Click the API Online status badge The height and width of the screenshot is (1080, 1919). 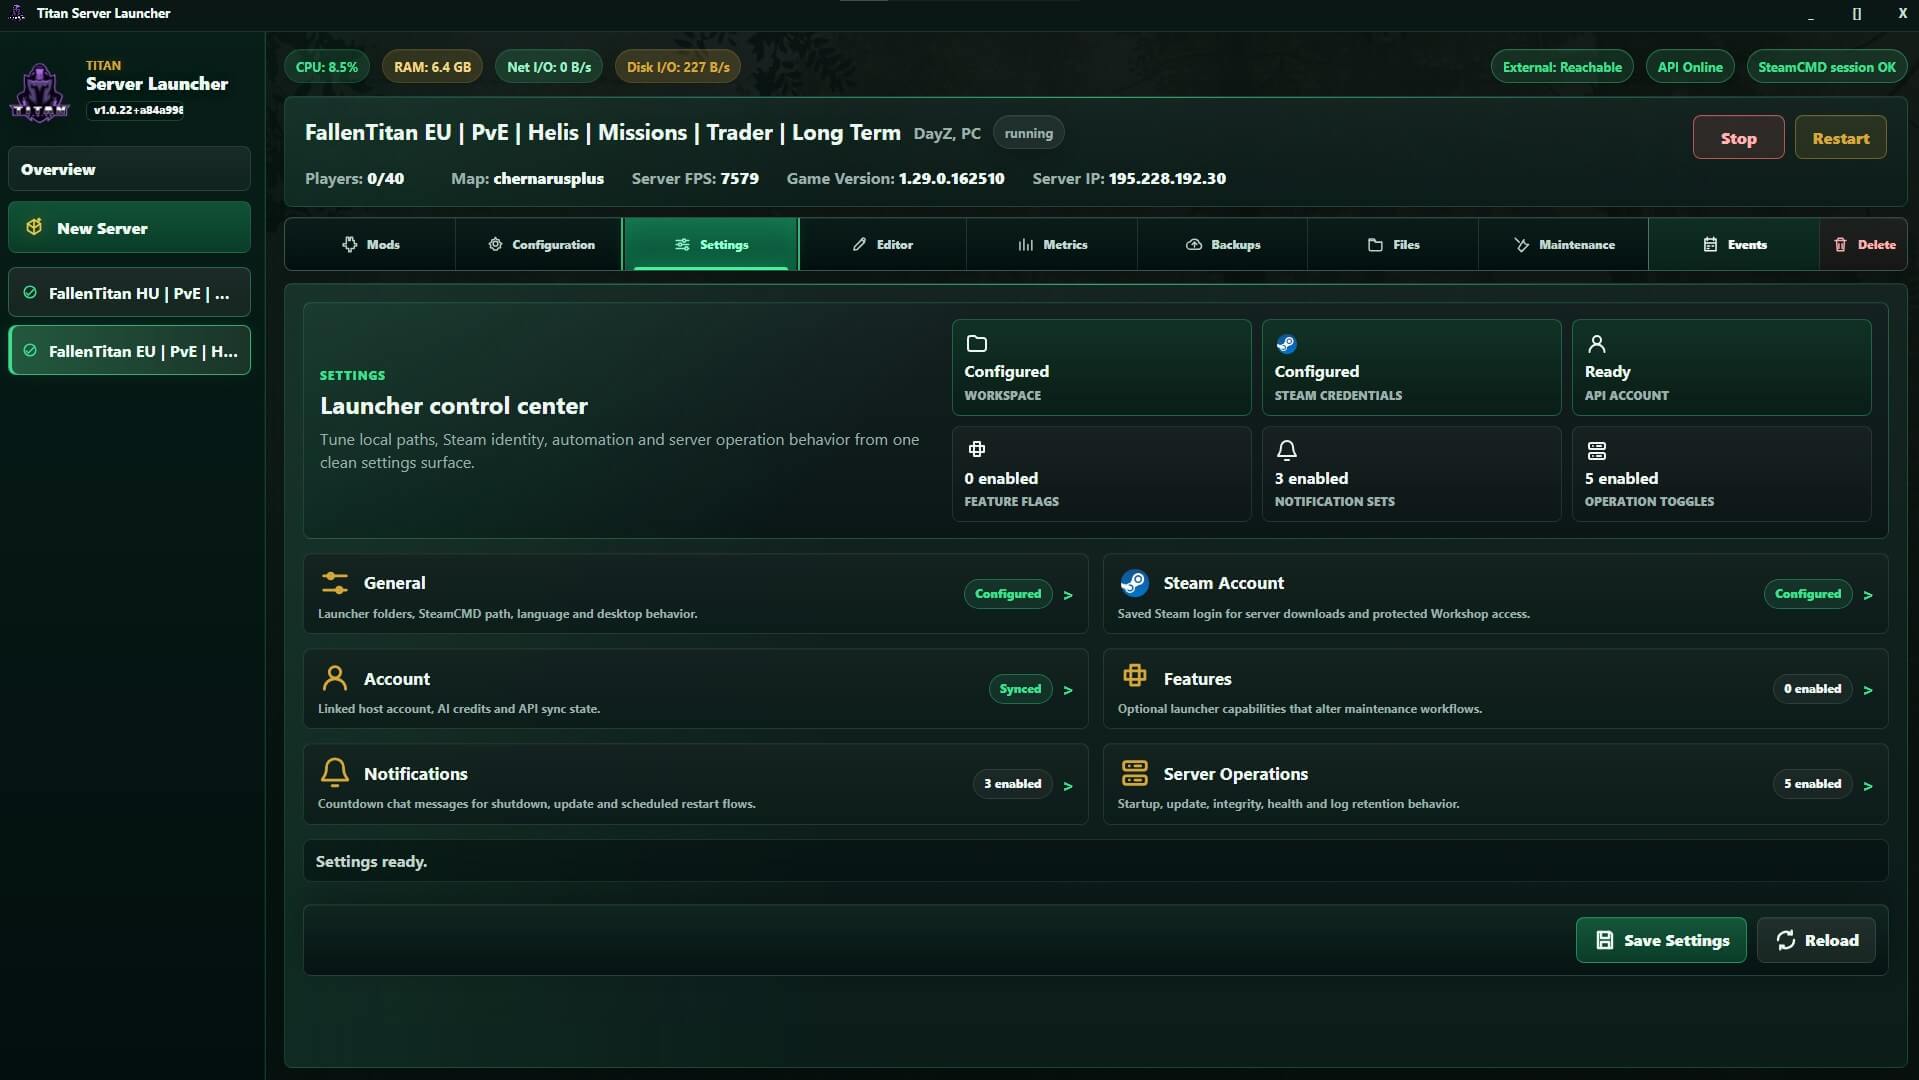[1690, 67]
